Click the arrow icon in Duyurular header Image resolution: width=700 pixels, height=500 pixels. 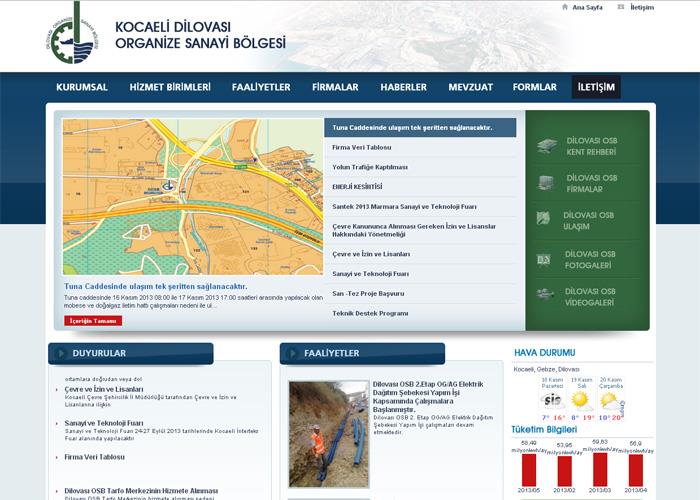tap(60, 353)
